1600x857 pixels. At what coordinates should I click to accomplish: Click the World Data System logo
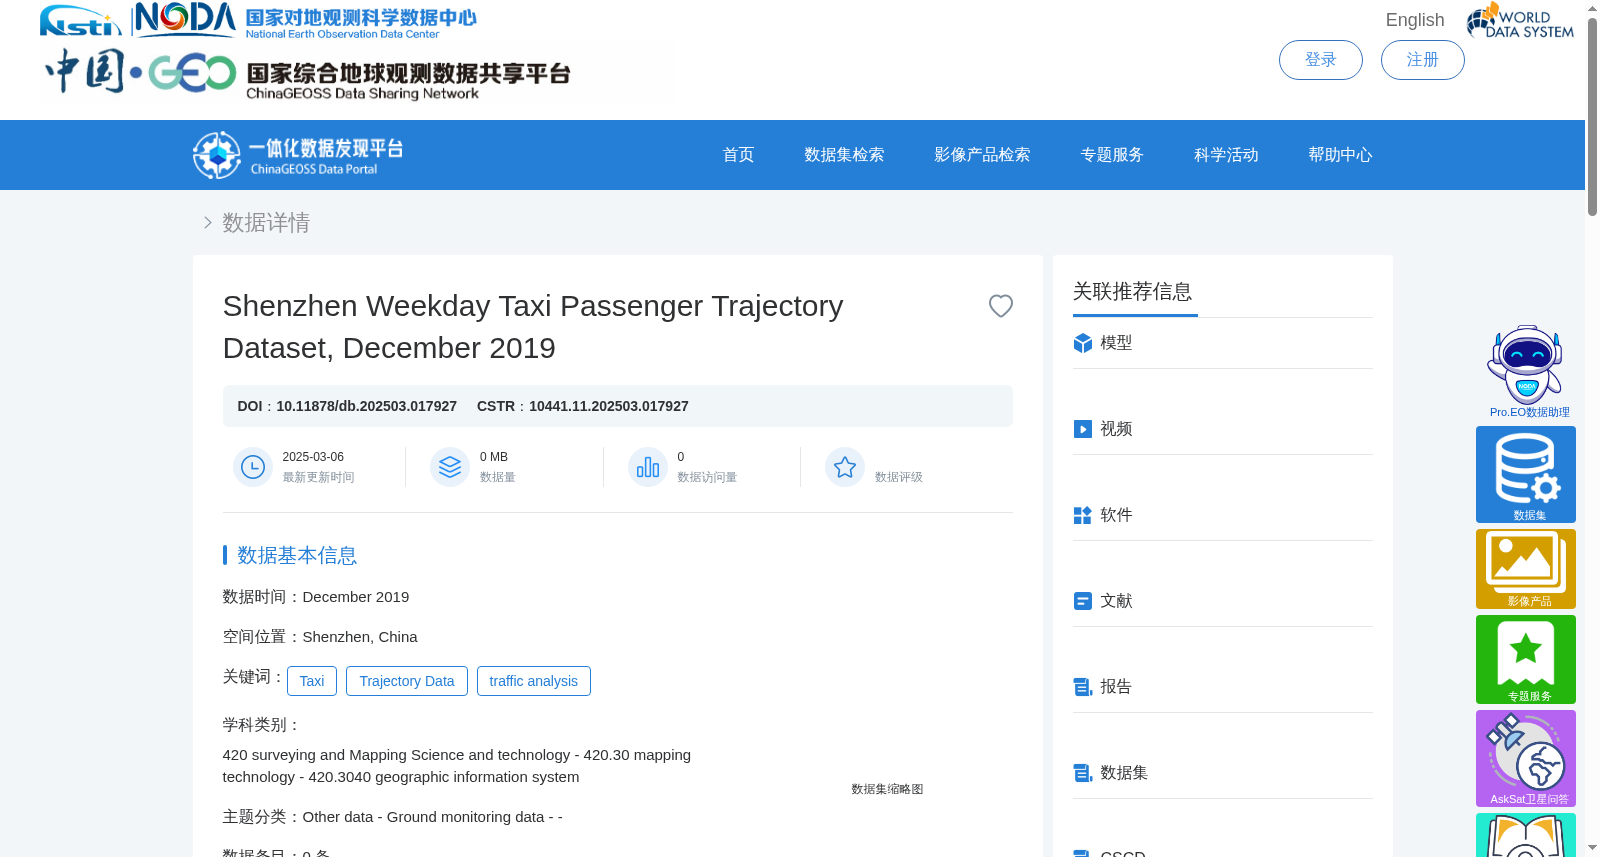point(1520,20)
